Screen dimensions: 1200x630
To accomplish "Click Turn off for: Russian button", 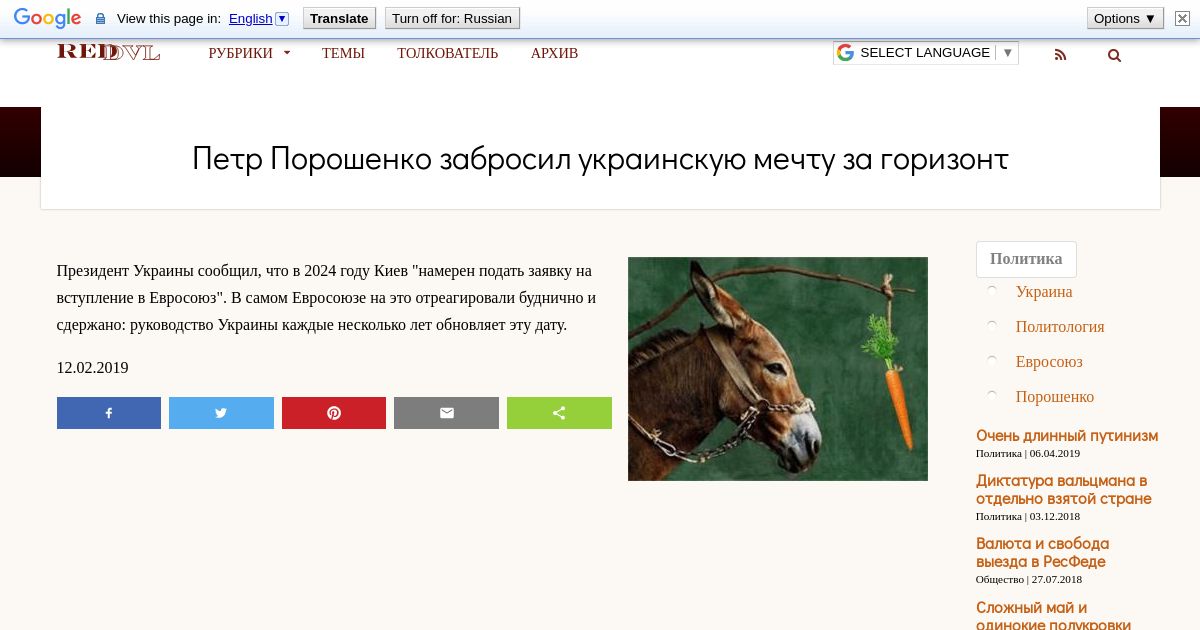I will [x=452, y=18].
